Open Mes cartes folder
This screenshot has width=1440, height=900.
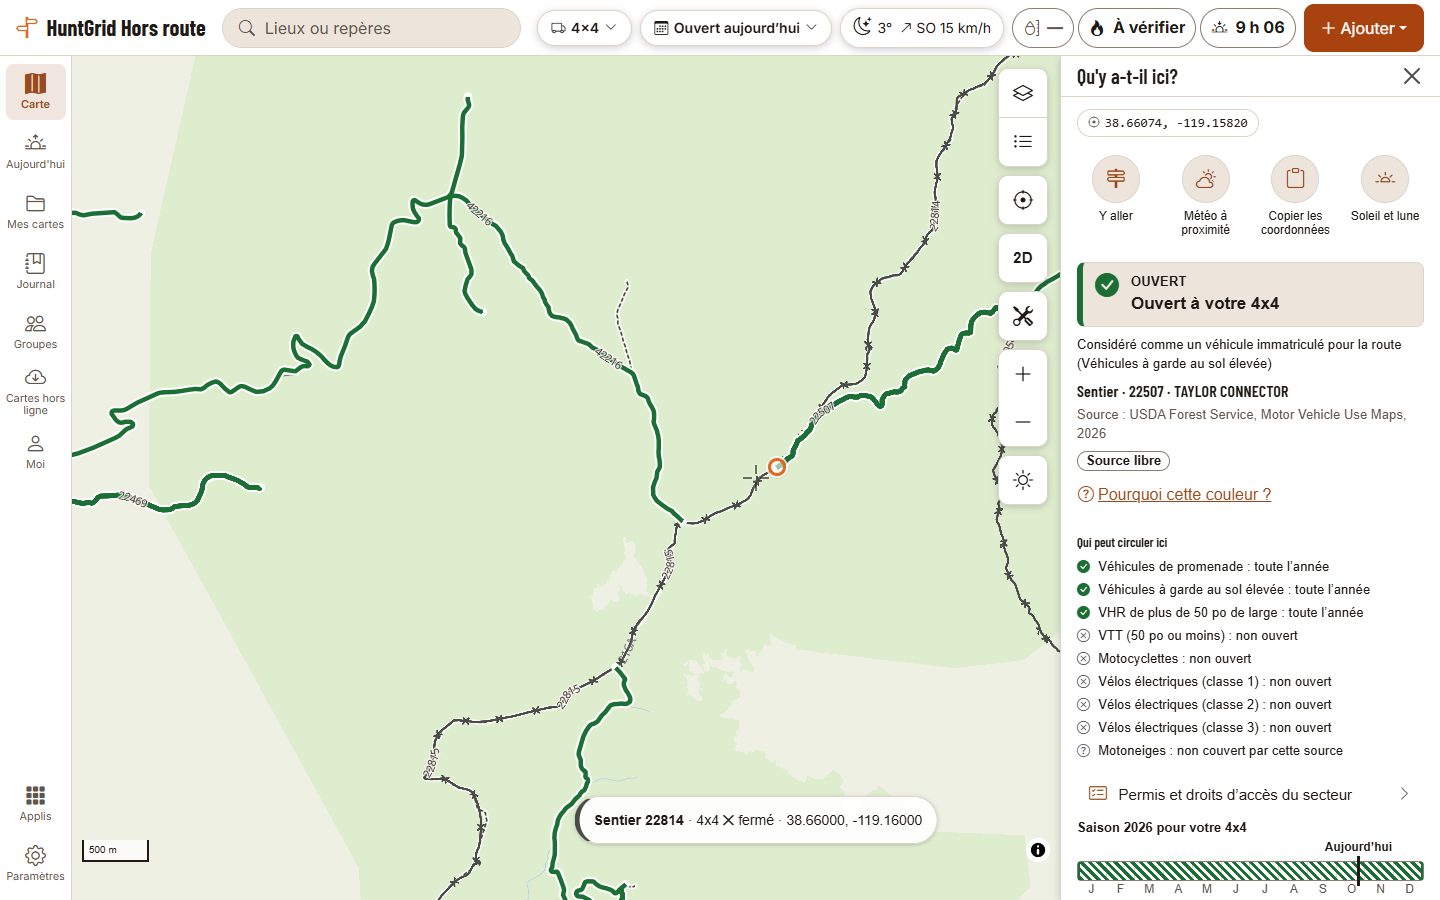[x=36, y=212]
